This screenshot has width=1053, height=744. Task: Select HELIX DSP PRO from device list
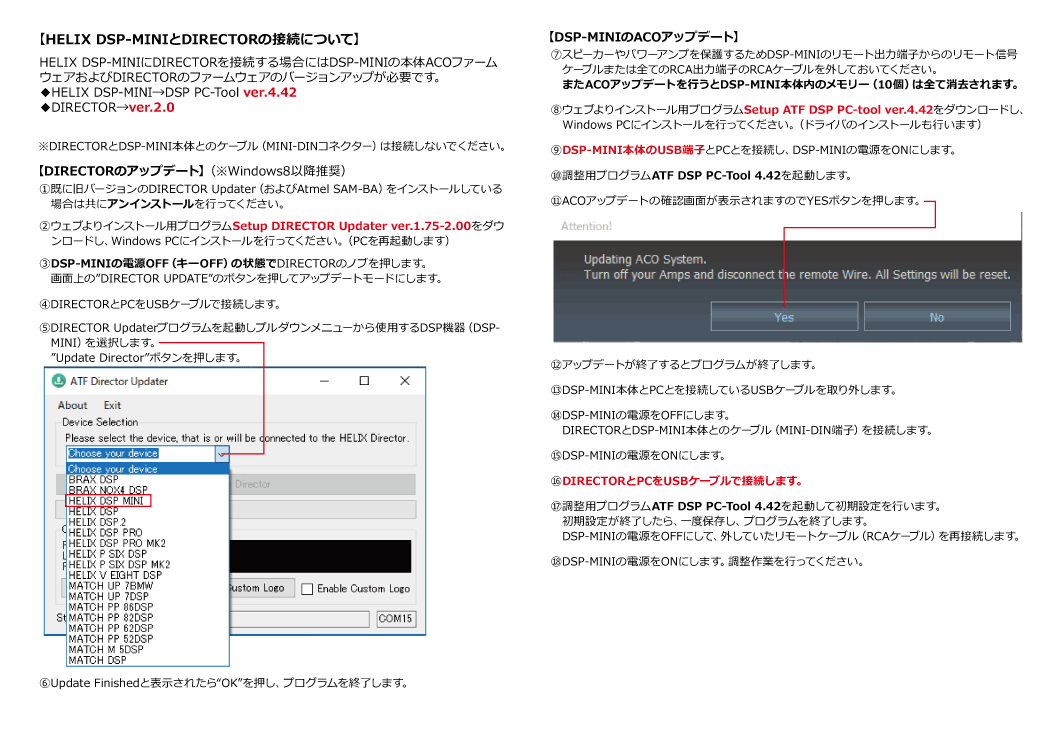point(148,532)
